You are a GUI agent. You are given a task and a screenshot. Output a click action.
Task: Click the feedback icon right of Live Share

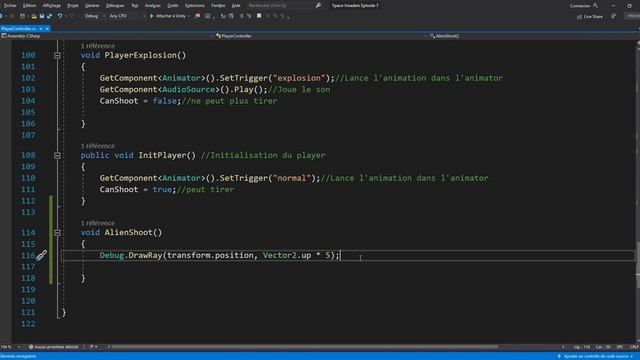pyautogui.click(x=613, y=16)
